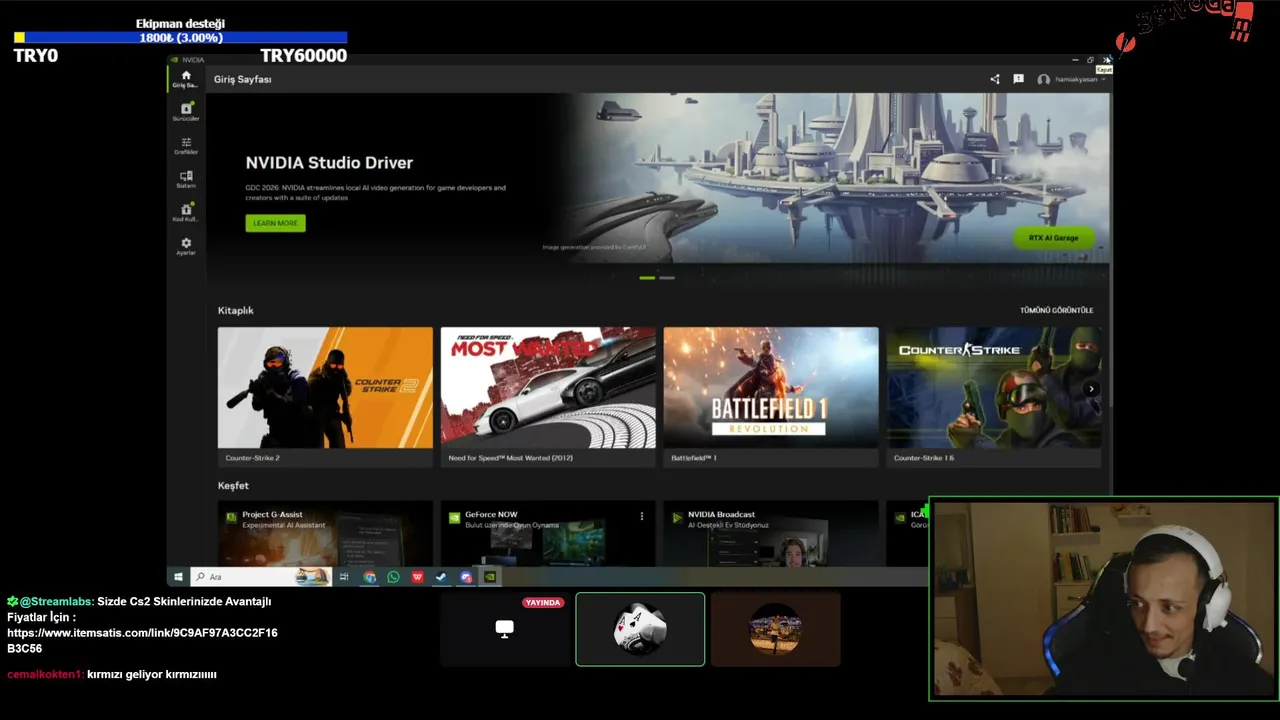The image size is (1280, 720).
Task: Click the screen share tile labeled YAYINDA
Action: [505, 629]
